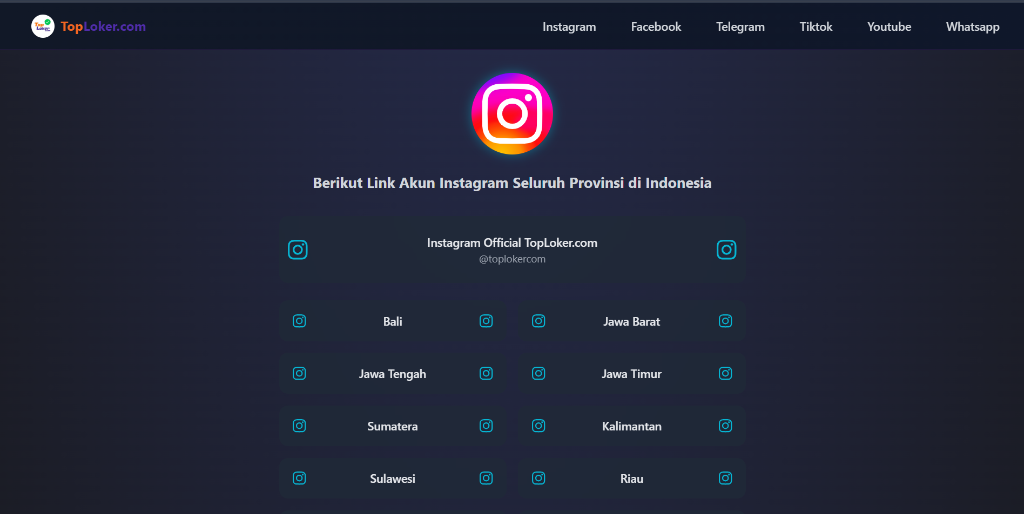Click Instagram icon right of Kalimantan
1024x514 pixels.
[726, 425]
